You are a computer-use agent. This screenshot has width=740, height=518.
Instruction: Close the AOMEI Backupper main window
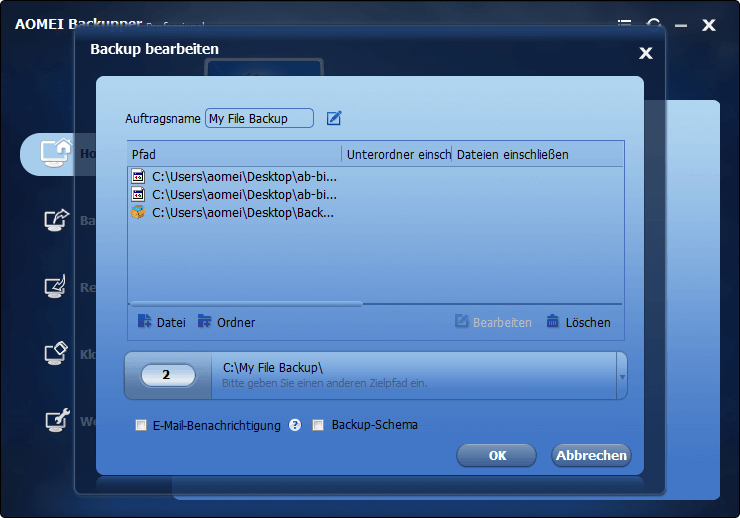pyautogui.click(x=708, y=25)
